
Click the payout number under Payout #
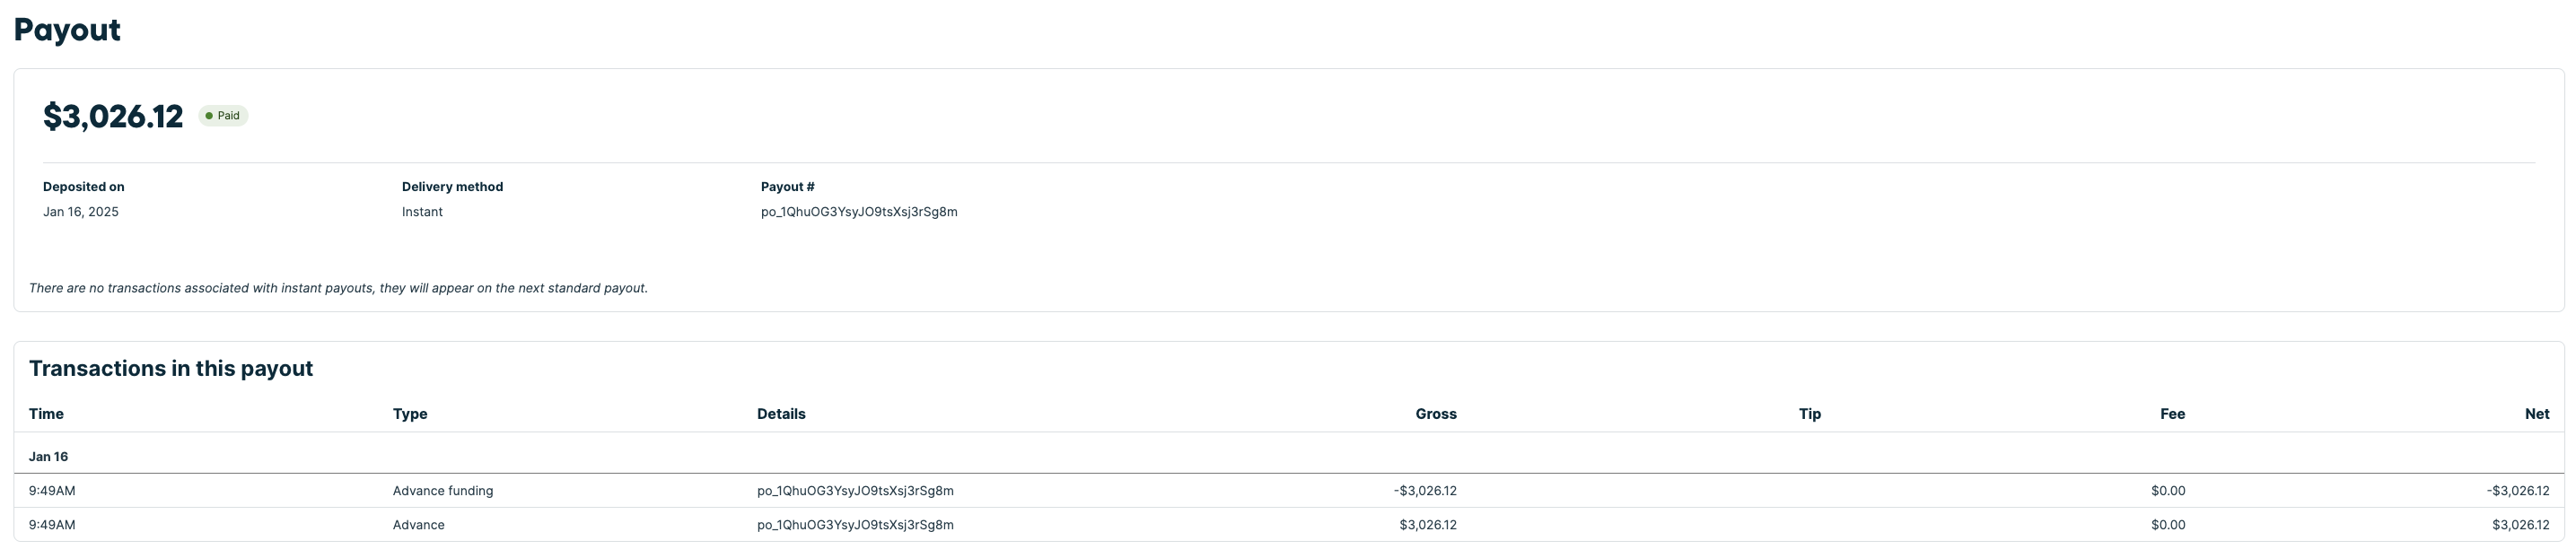tap(859, 212)
